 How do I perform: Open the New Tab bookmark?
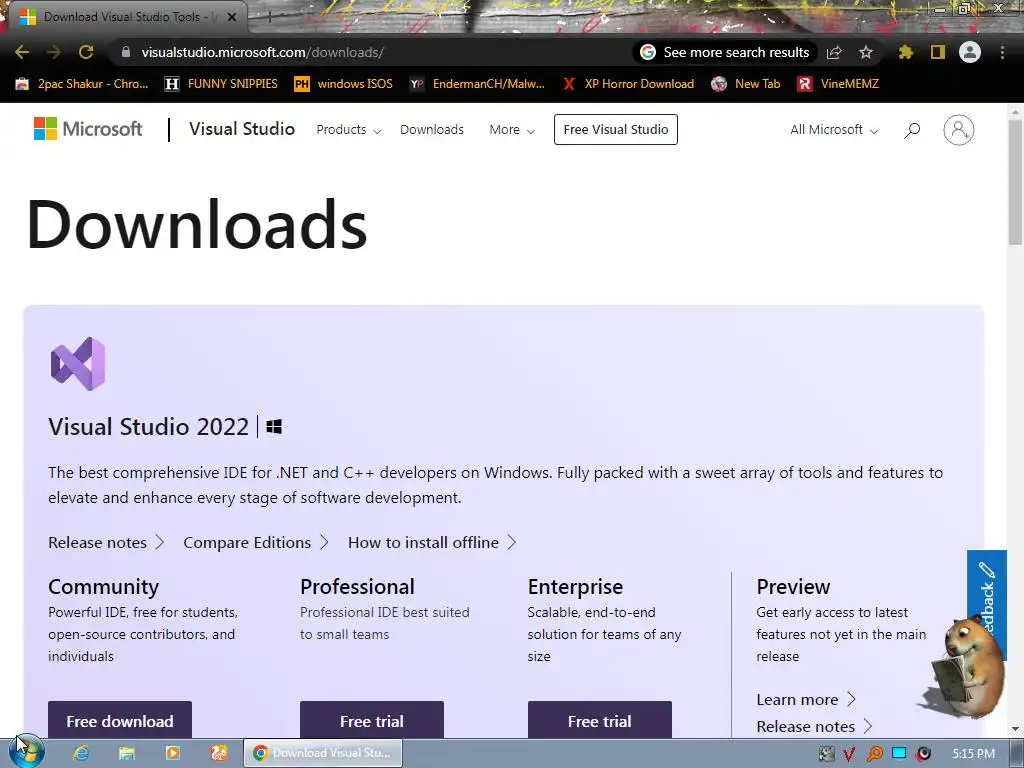pos(746,84)
